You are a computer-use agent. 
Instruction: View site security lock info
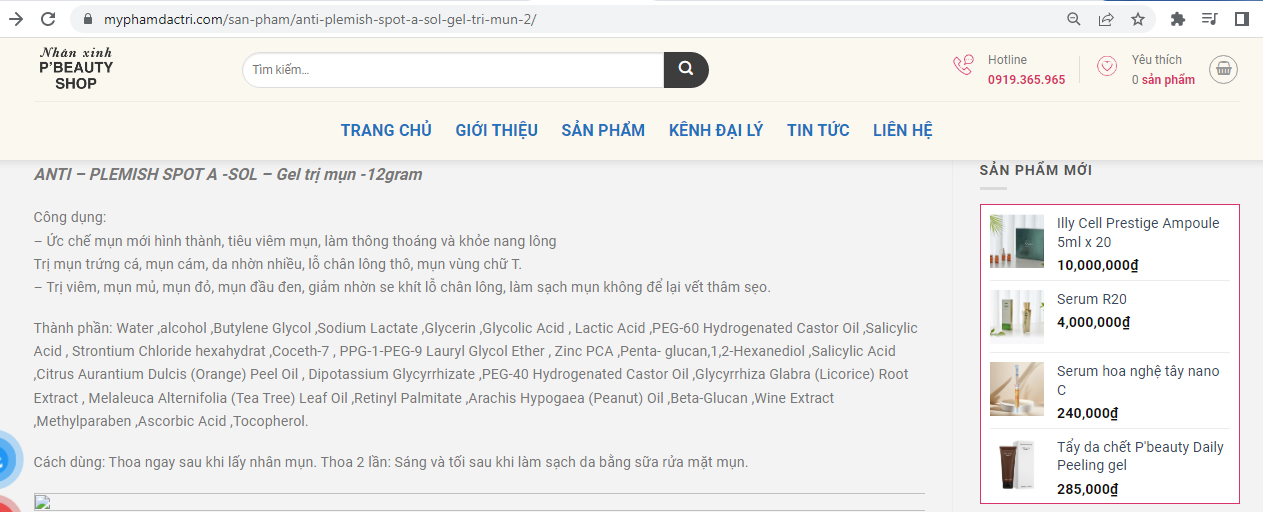point(88,19)
